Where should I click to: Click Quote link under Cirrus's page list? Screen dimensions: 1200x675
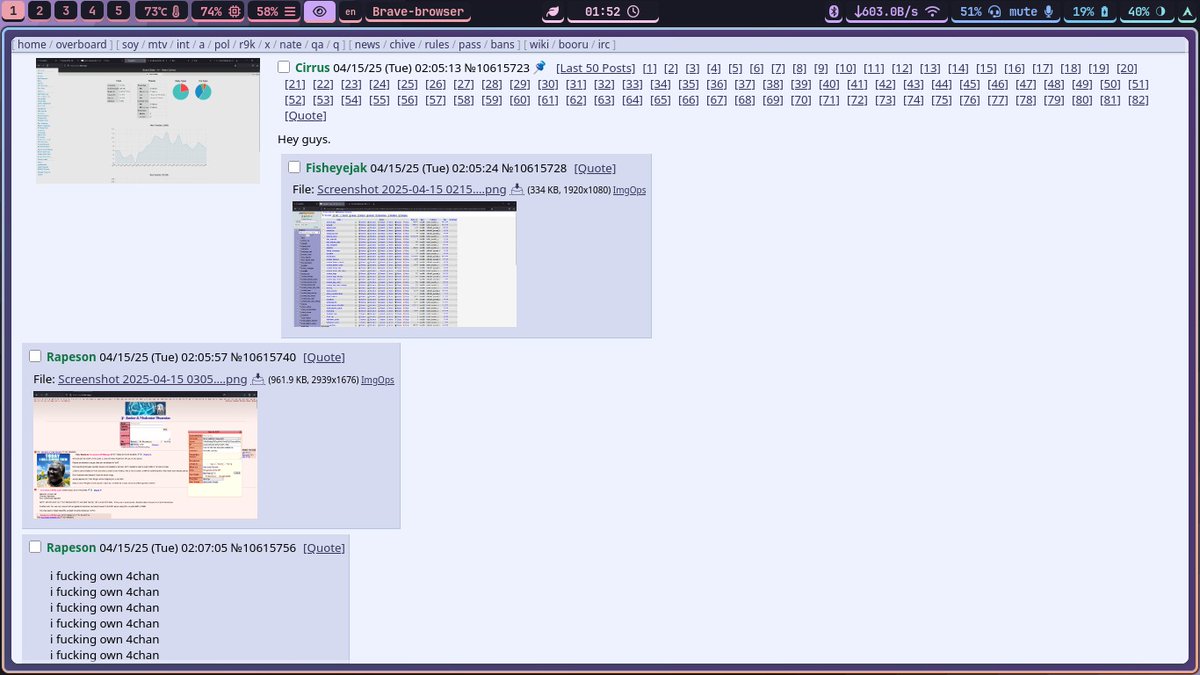coord(305,116)
